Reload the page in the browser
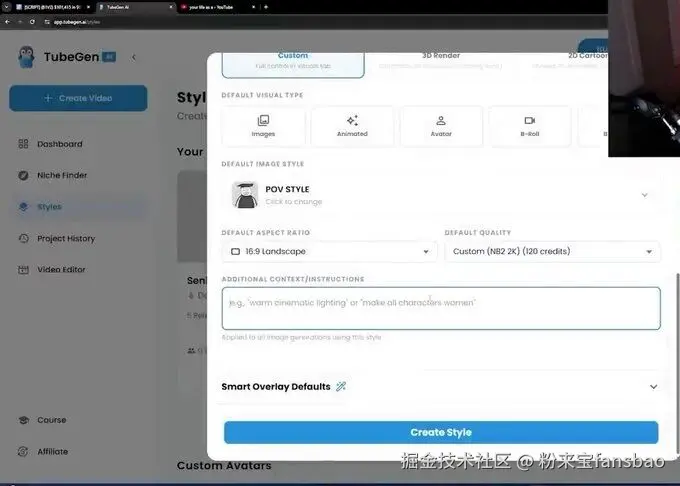 coord(32,22)
